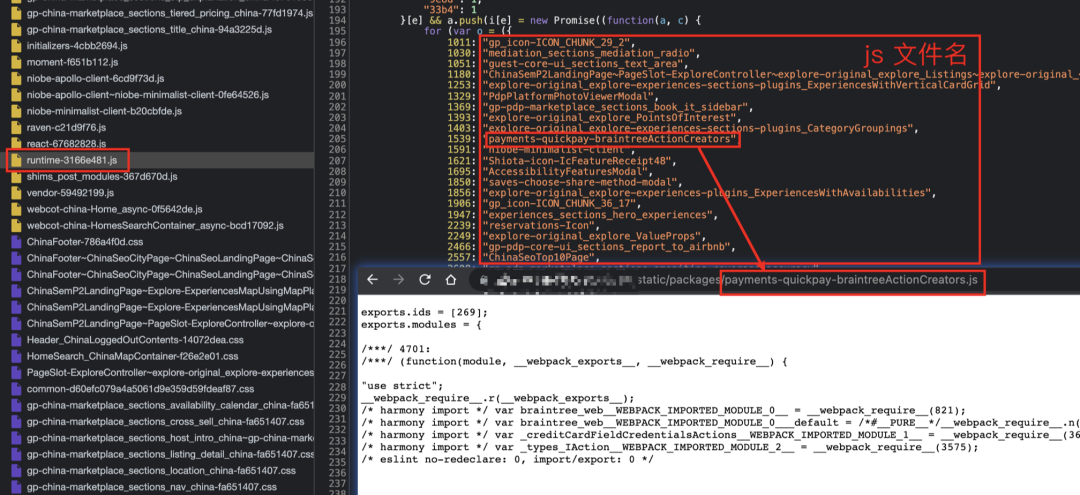Click the payments-quickpay-braintreeActionCreators.js text in the URL
Screen dimensions: 1080x495
click(x=851, y=280)
